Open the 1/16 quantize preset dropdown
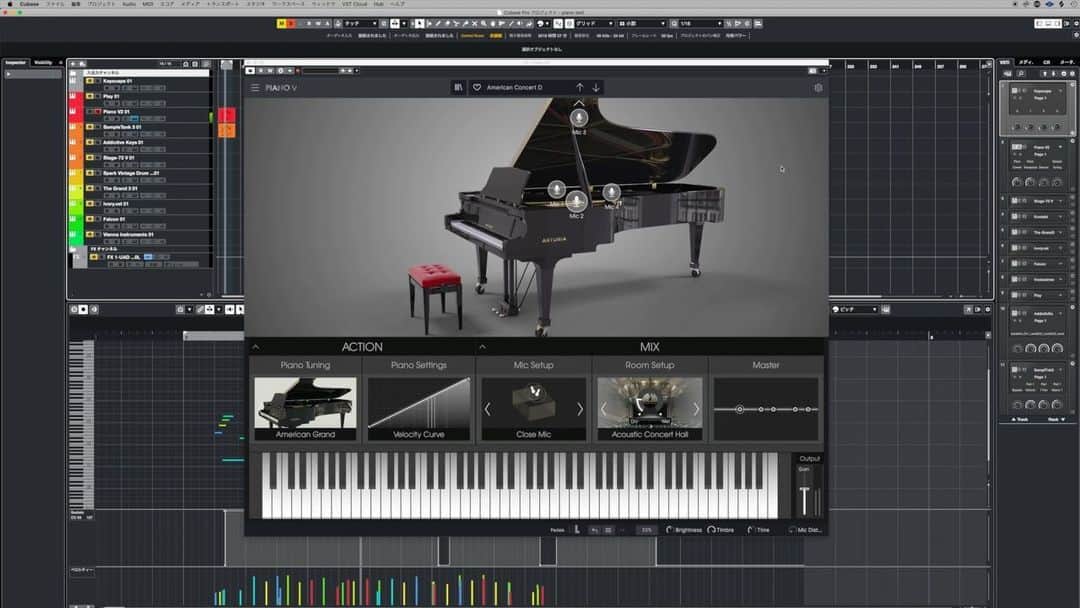Viewport: 1080px width, 608px height. coord(701,23)
